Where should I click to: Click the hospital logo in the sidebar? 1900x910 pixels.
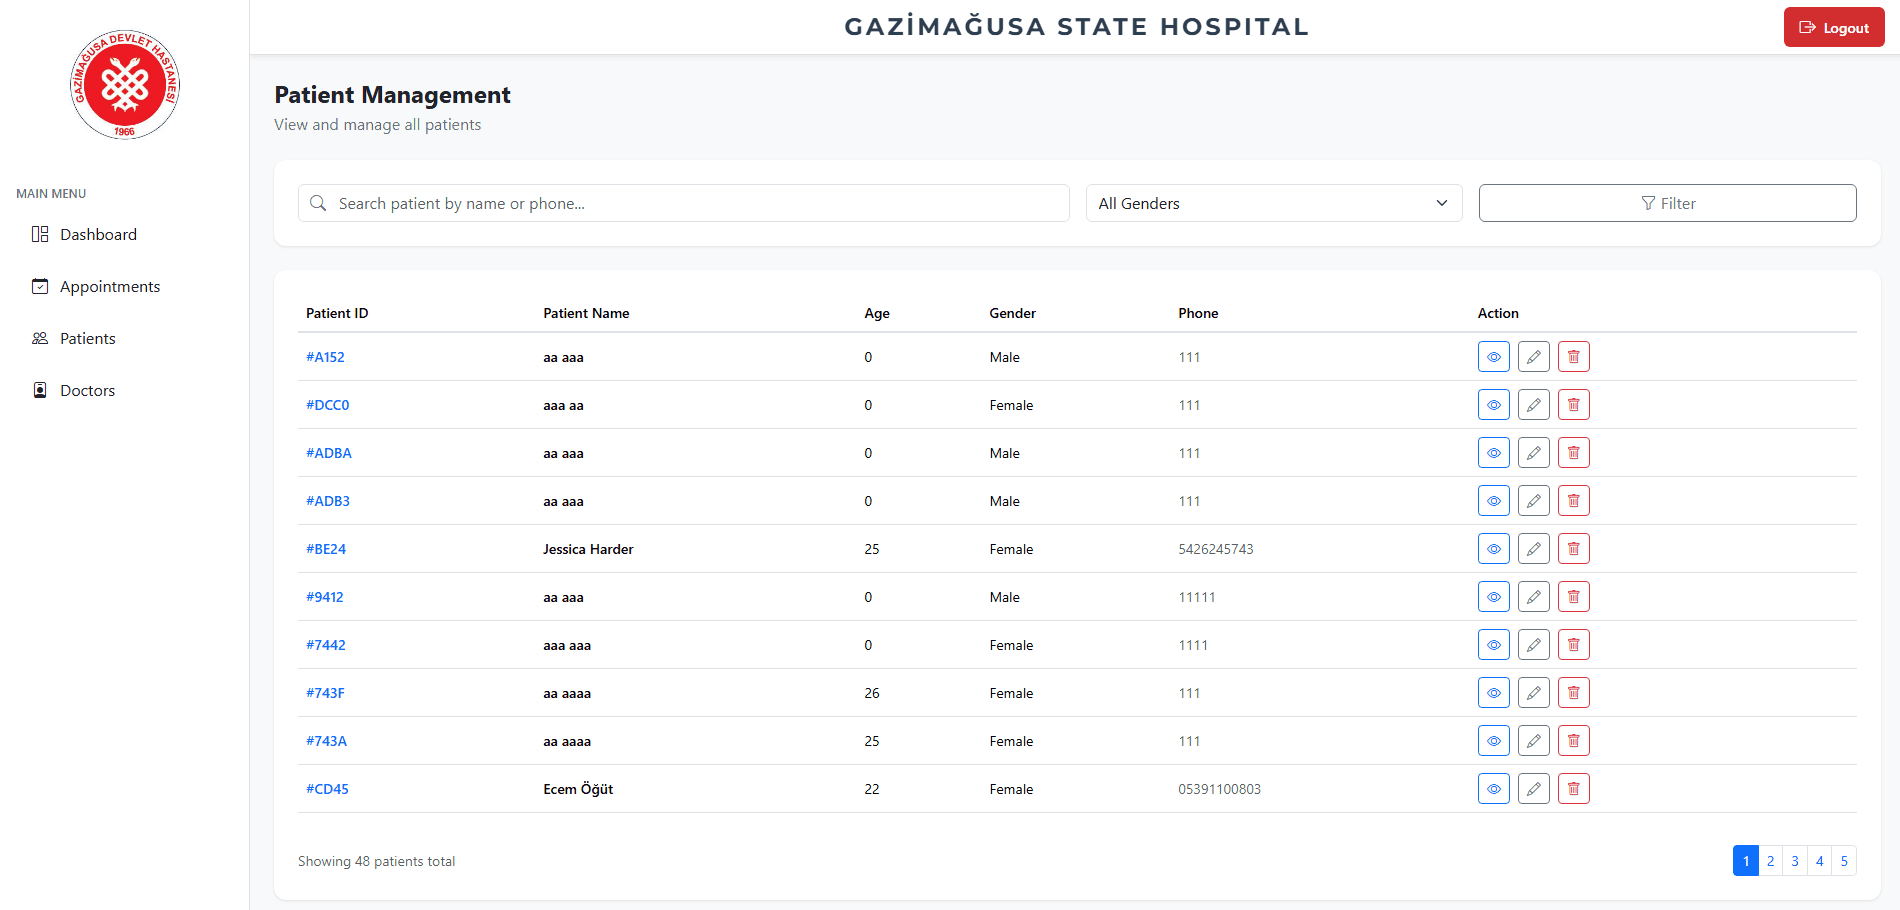124,84
